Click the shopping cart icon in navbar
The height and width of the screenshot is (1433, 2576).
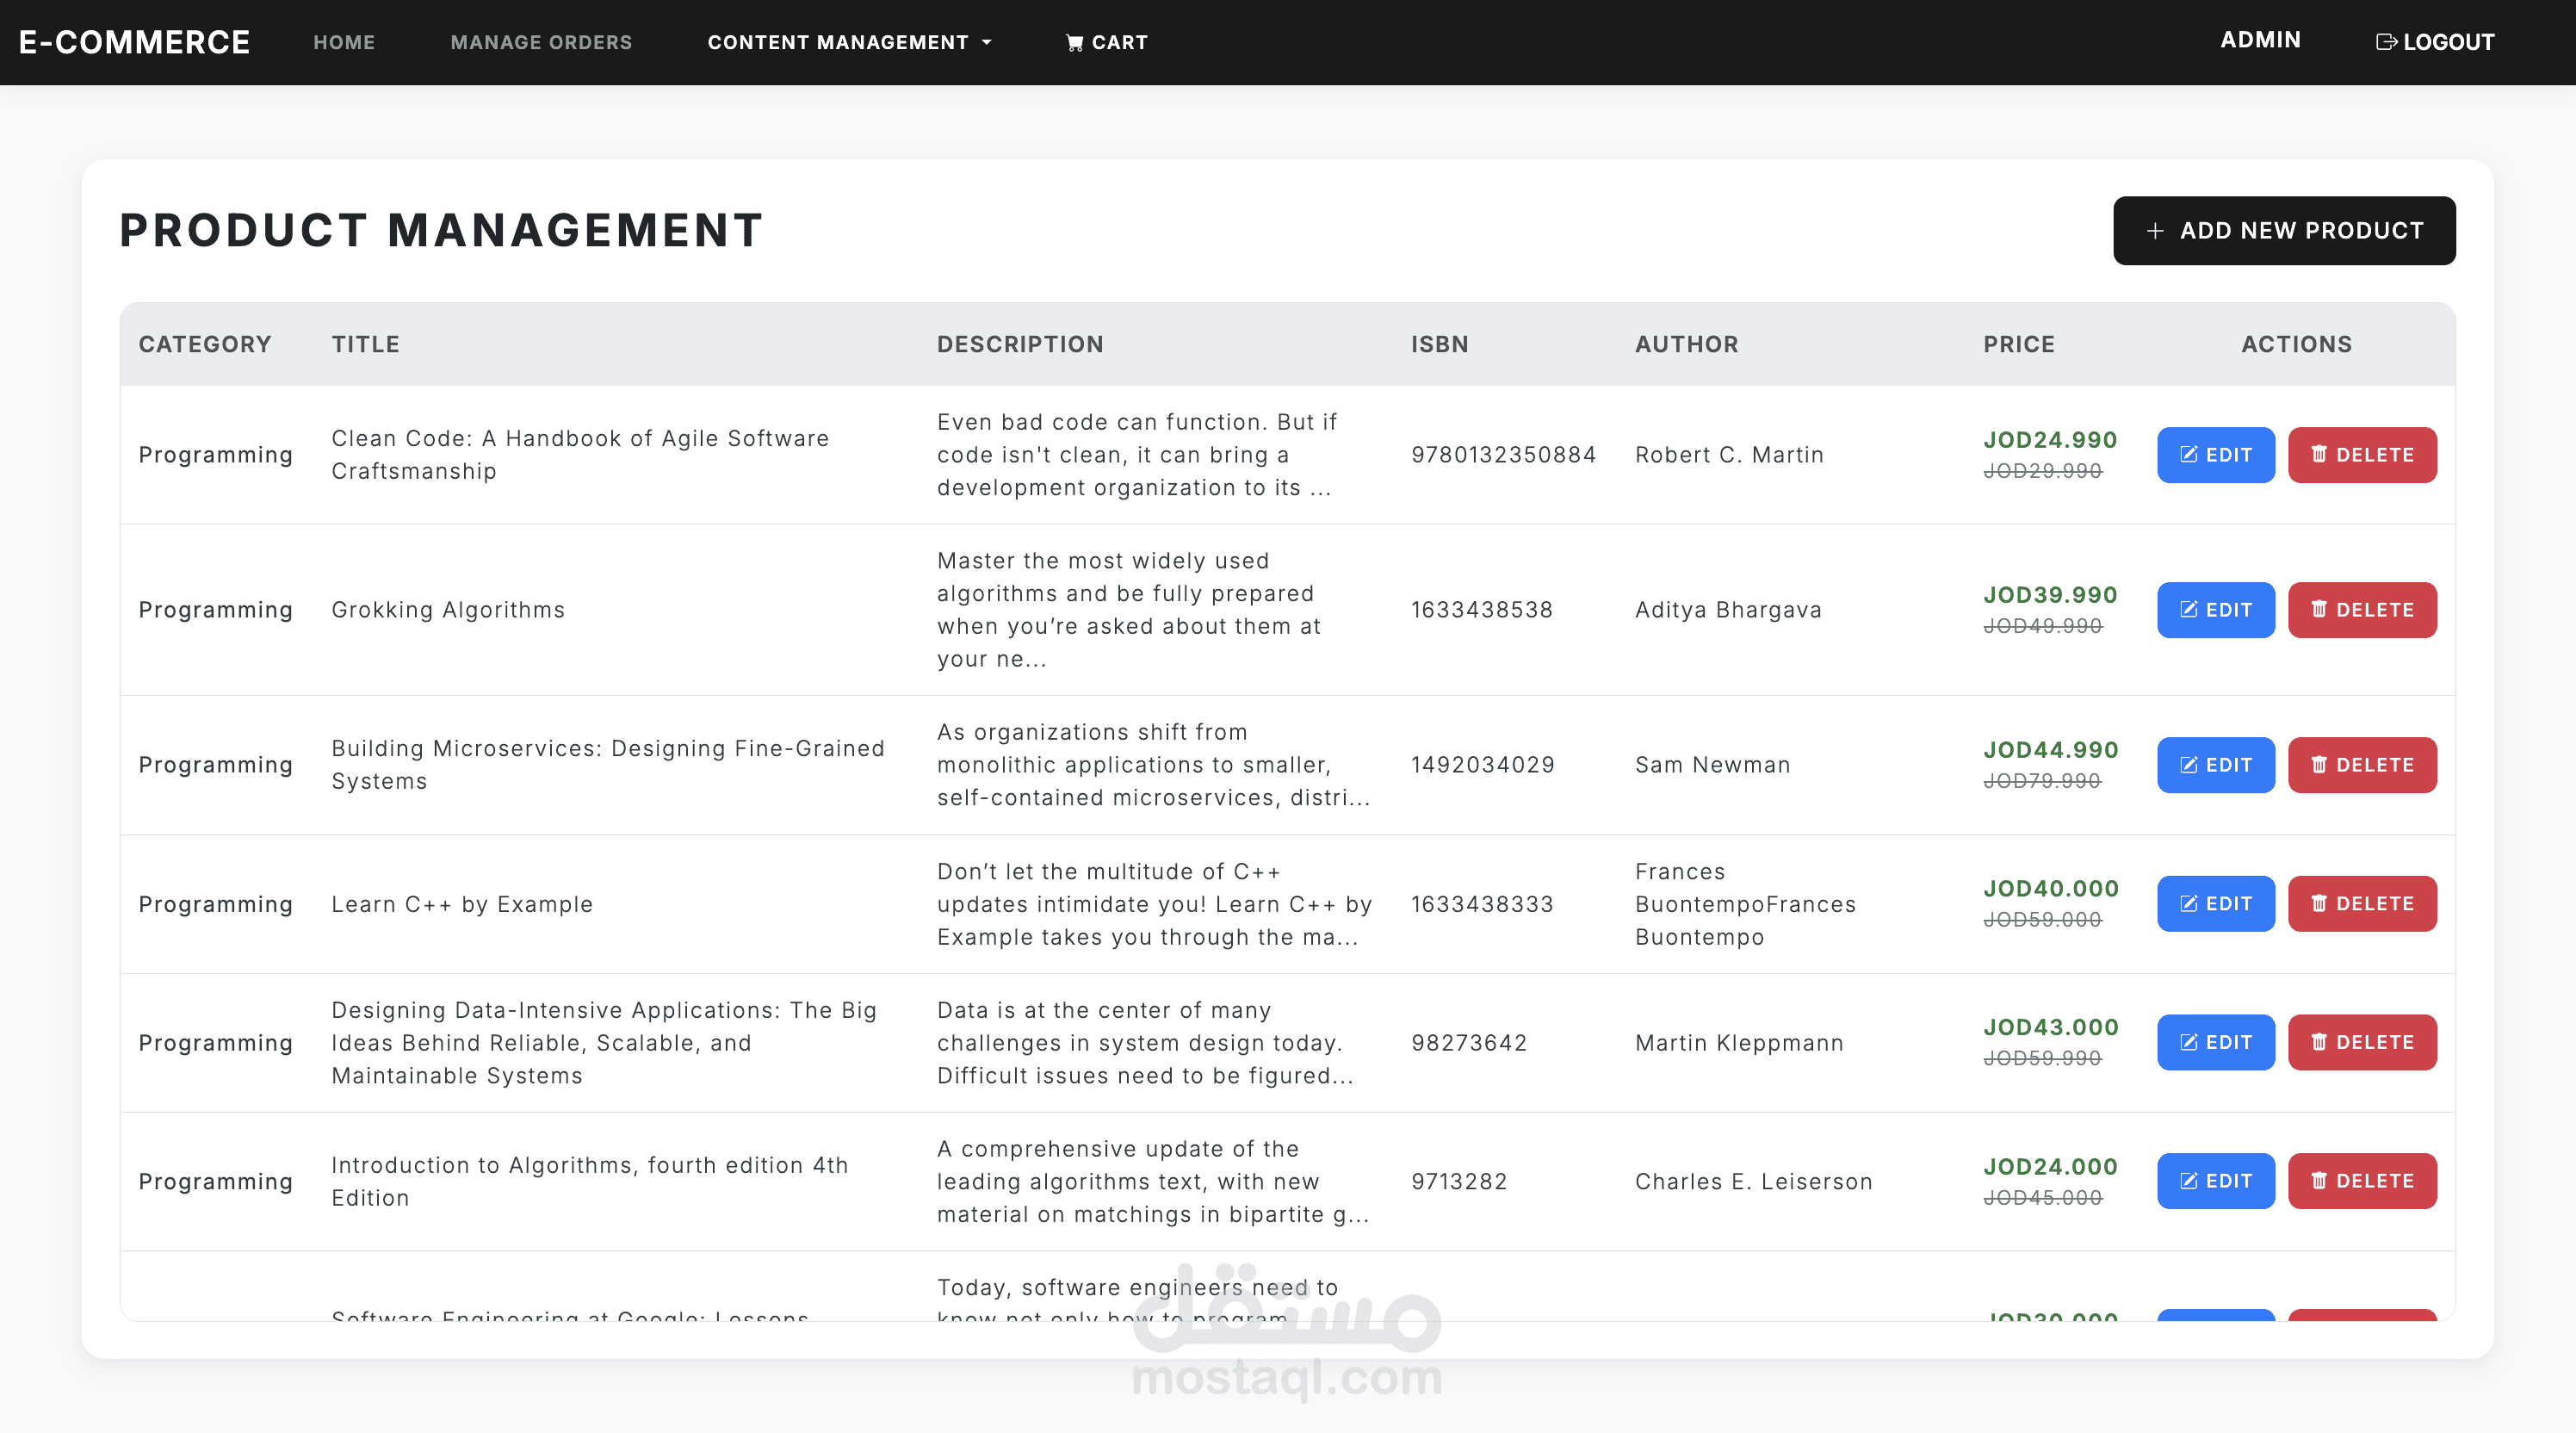tap(1075, 43)
